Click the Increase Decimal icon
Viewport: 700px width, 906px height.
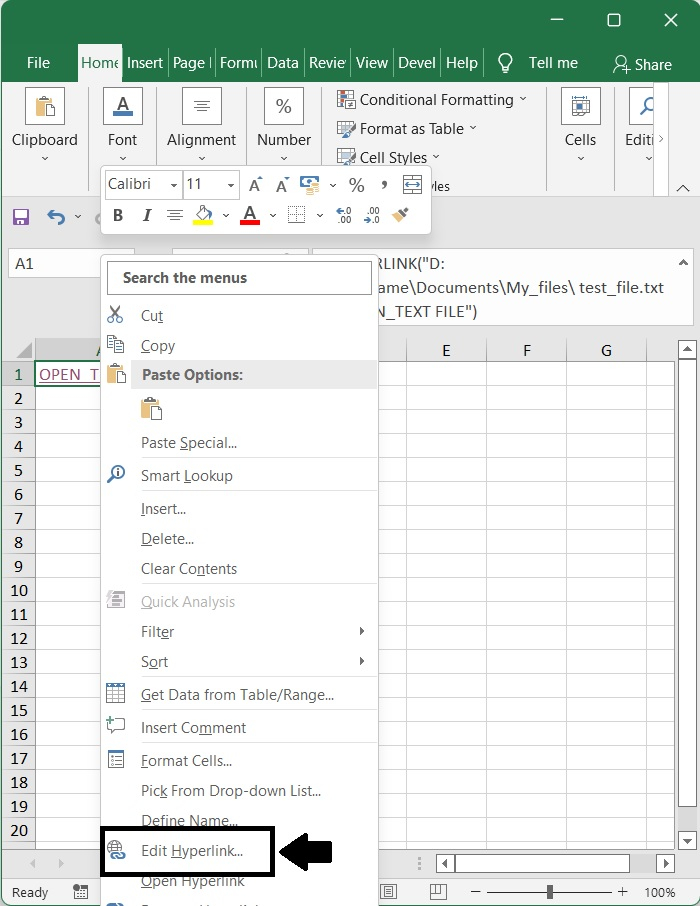click(x=344, y=215)
